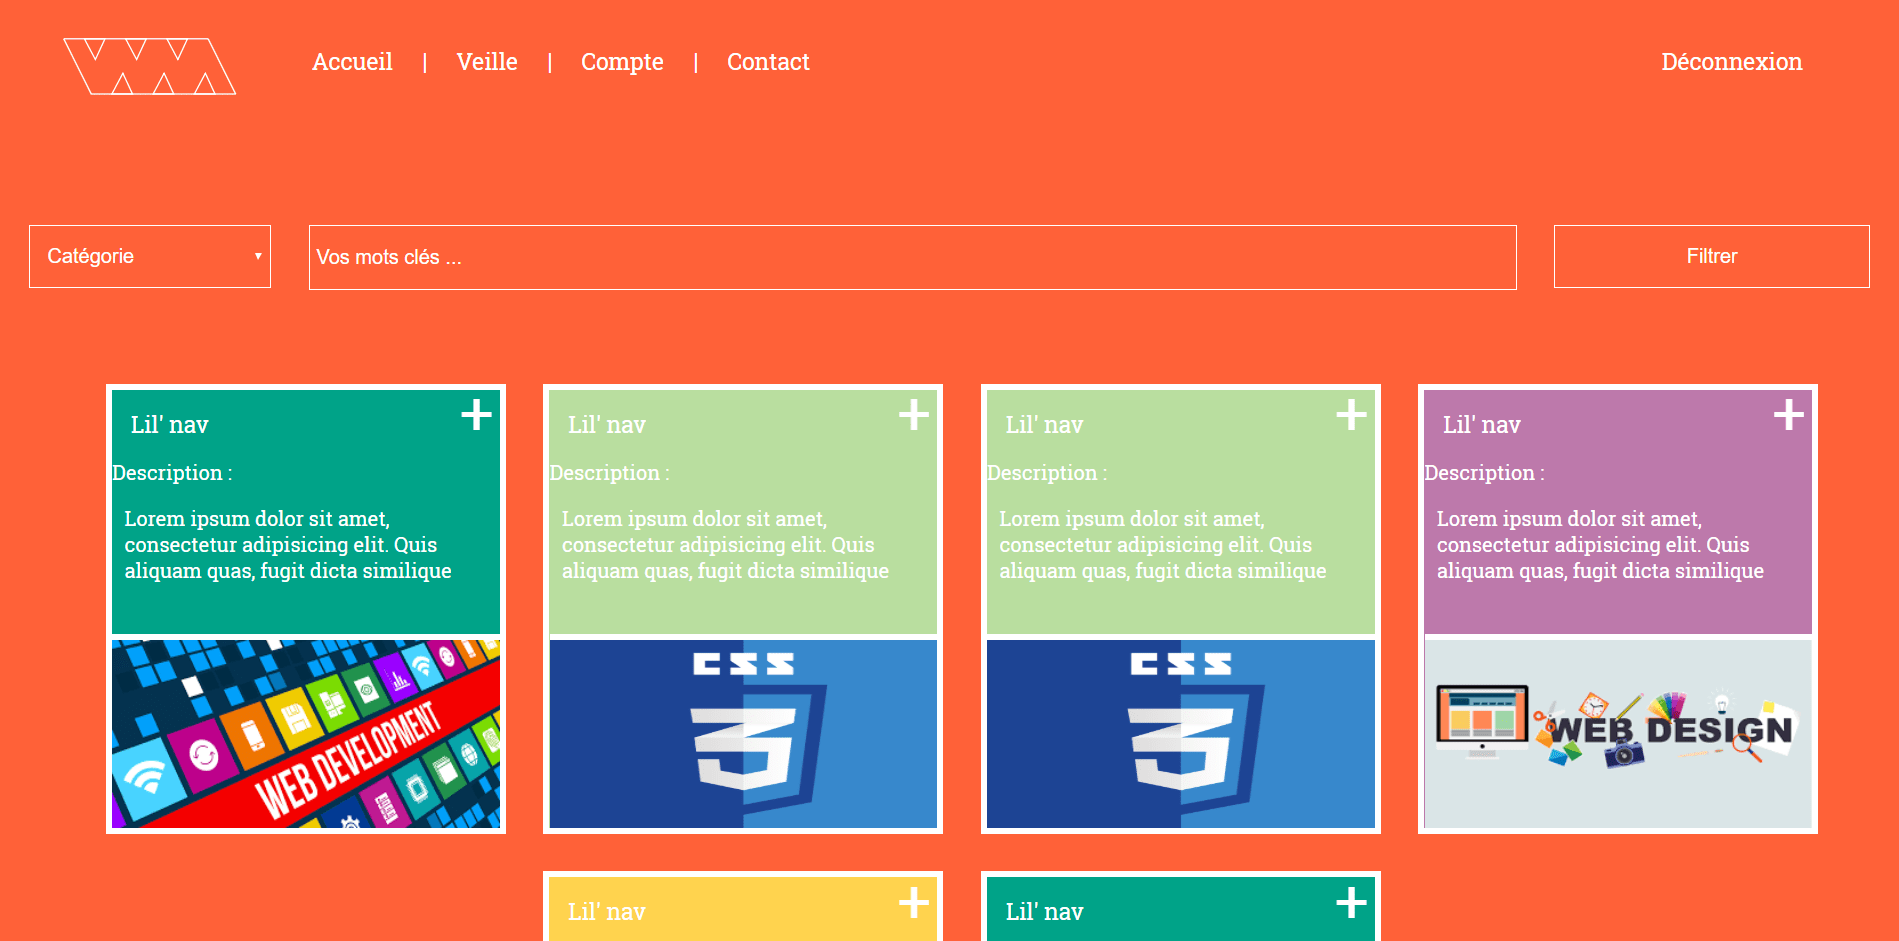This screenshot has width=1899, height=941.
Task: Go to the Accueil page
Action: click(352, 62)
